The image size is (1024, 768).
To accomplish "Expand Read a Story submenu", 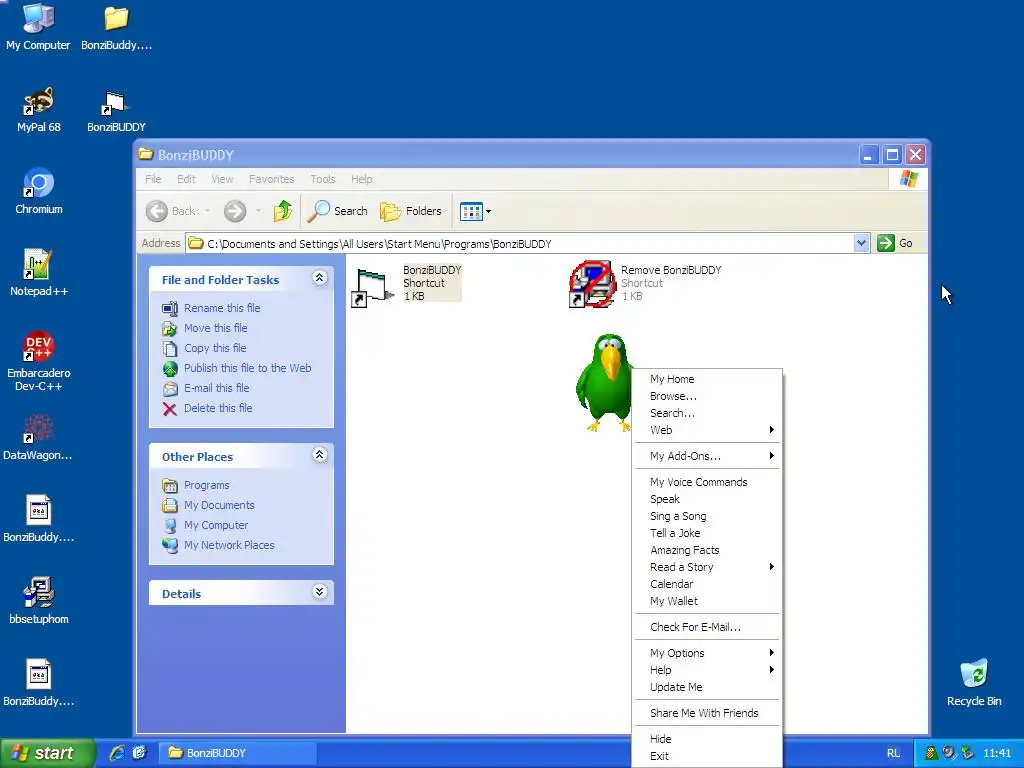I will click(707, 567).
